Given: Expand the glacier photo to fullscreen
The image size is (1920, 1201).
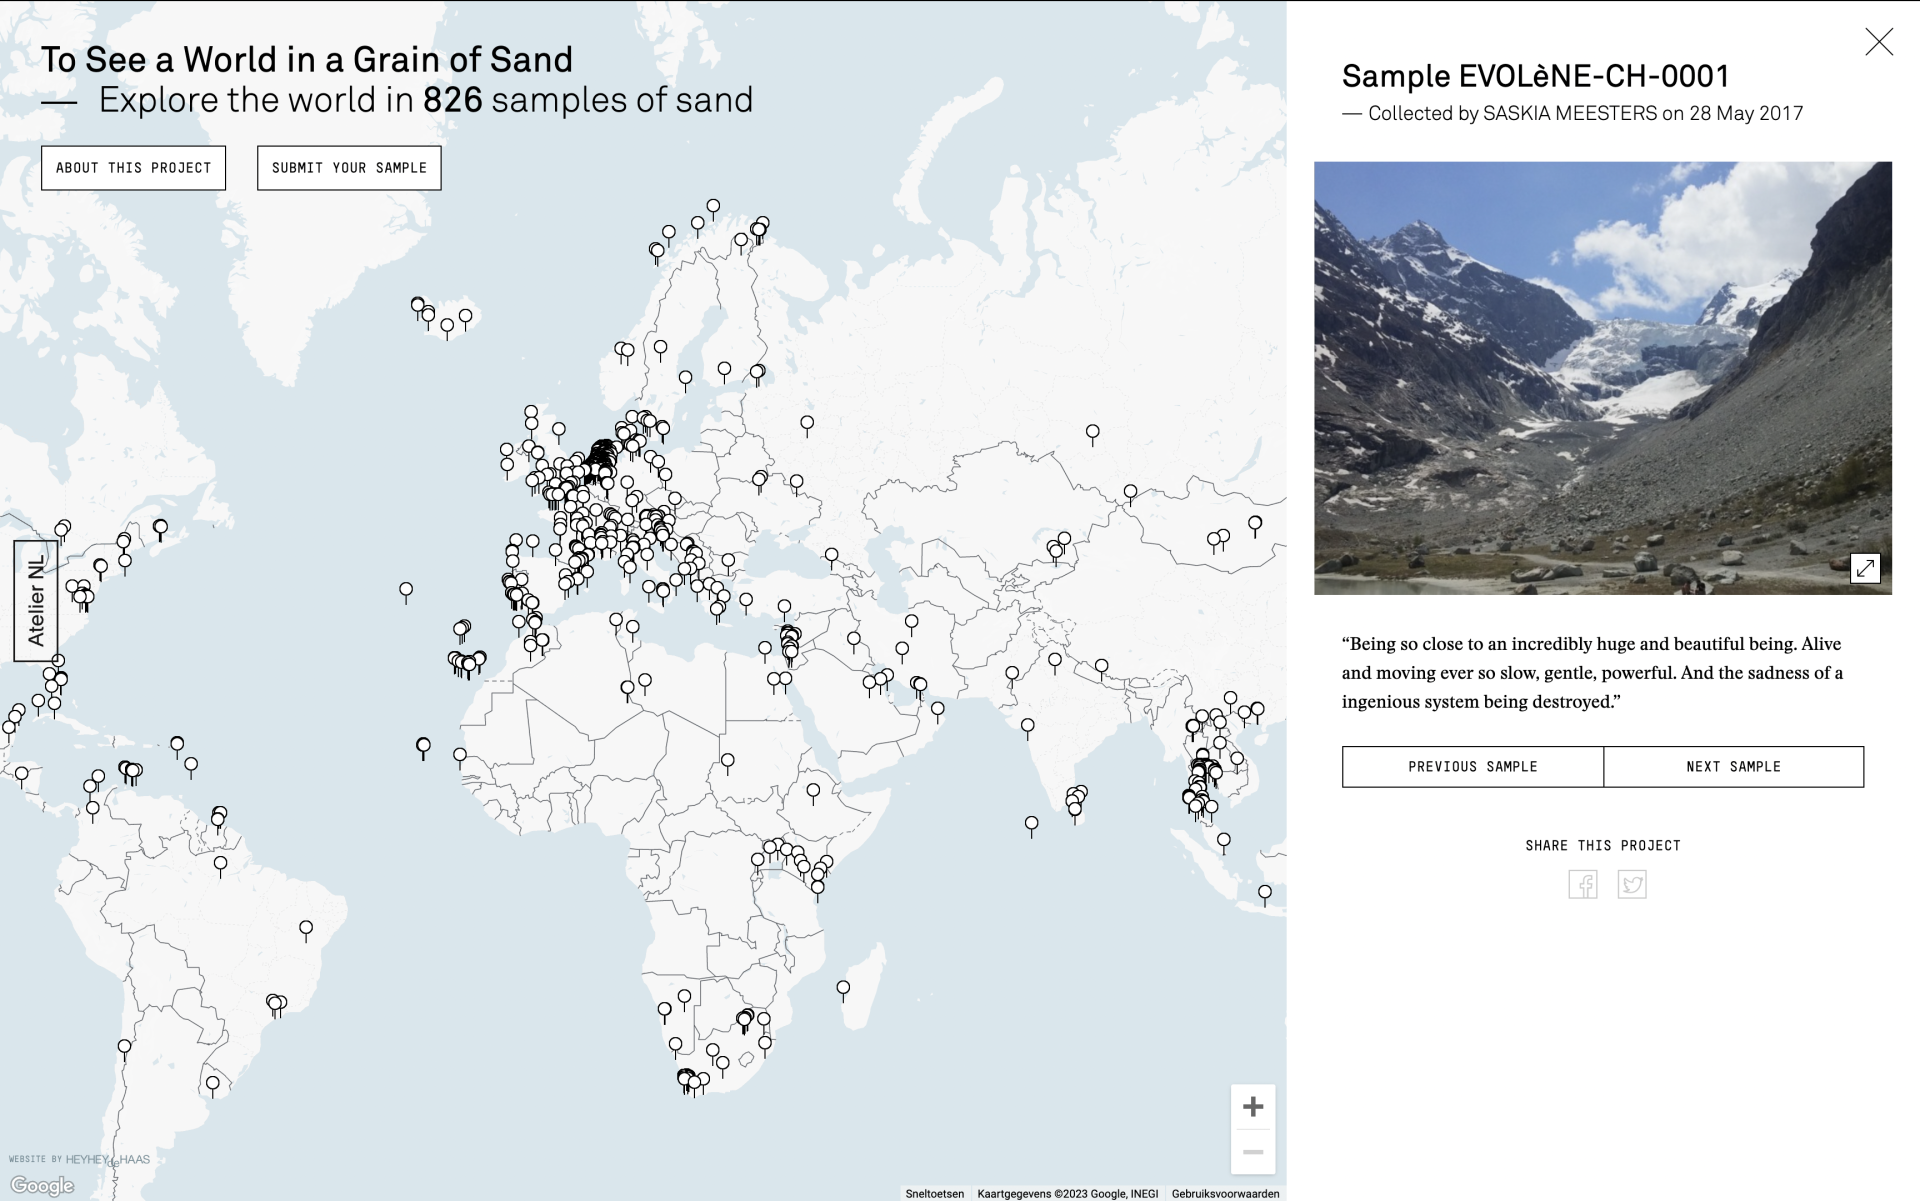Looking at the screenshot, I should pos(1864,568).
